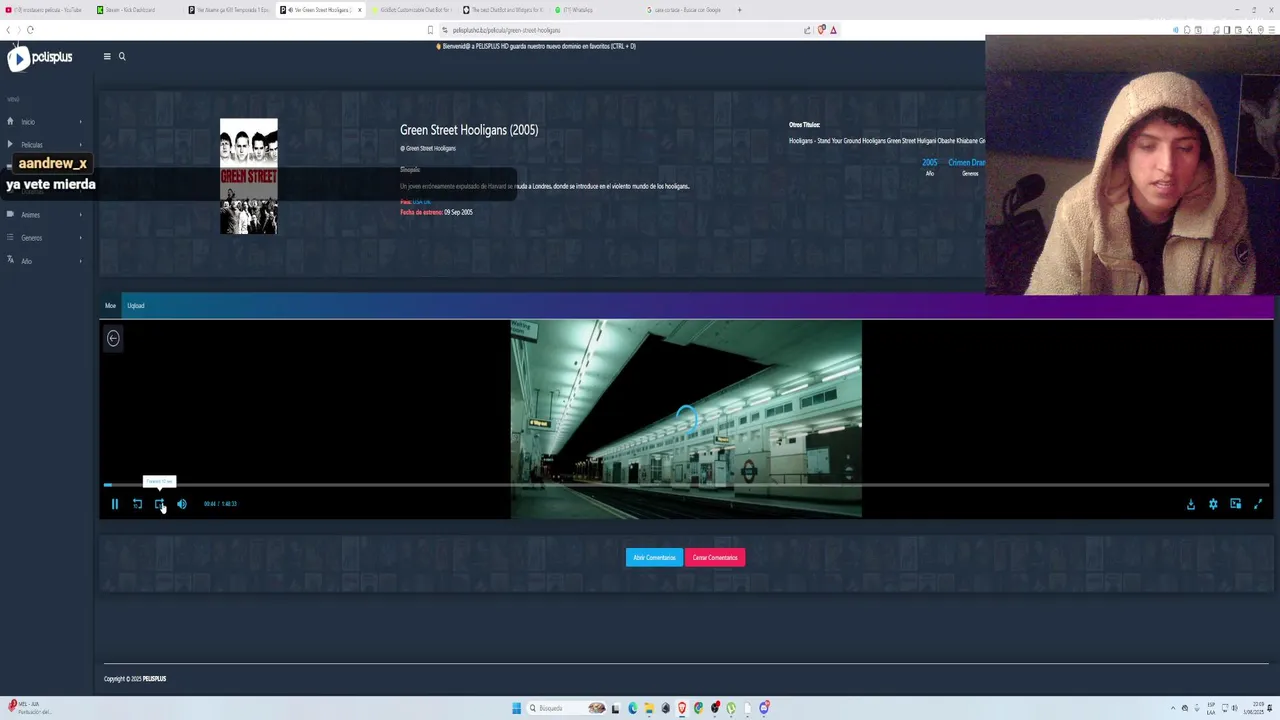Click the share icon in the address bar
The image size is (1280, 720).
[807, 30]
